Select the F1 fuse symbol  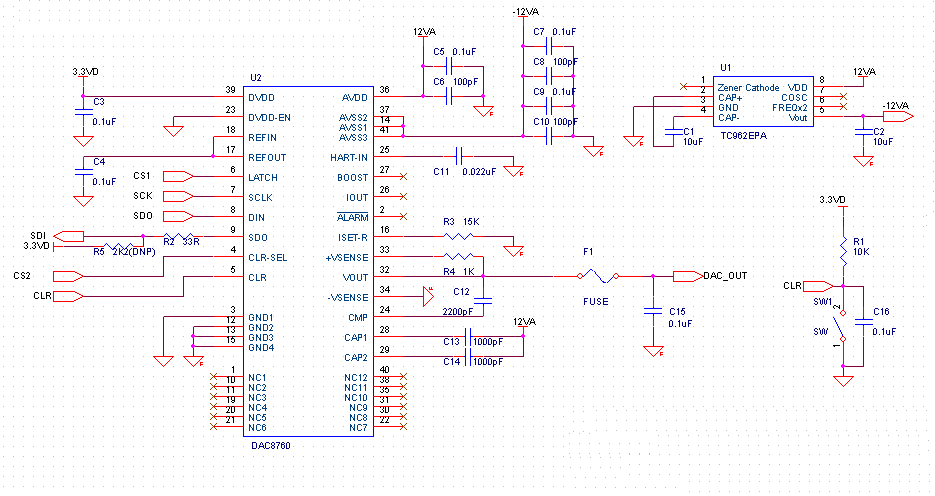coord(597,276)
